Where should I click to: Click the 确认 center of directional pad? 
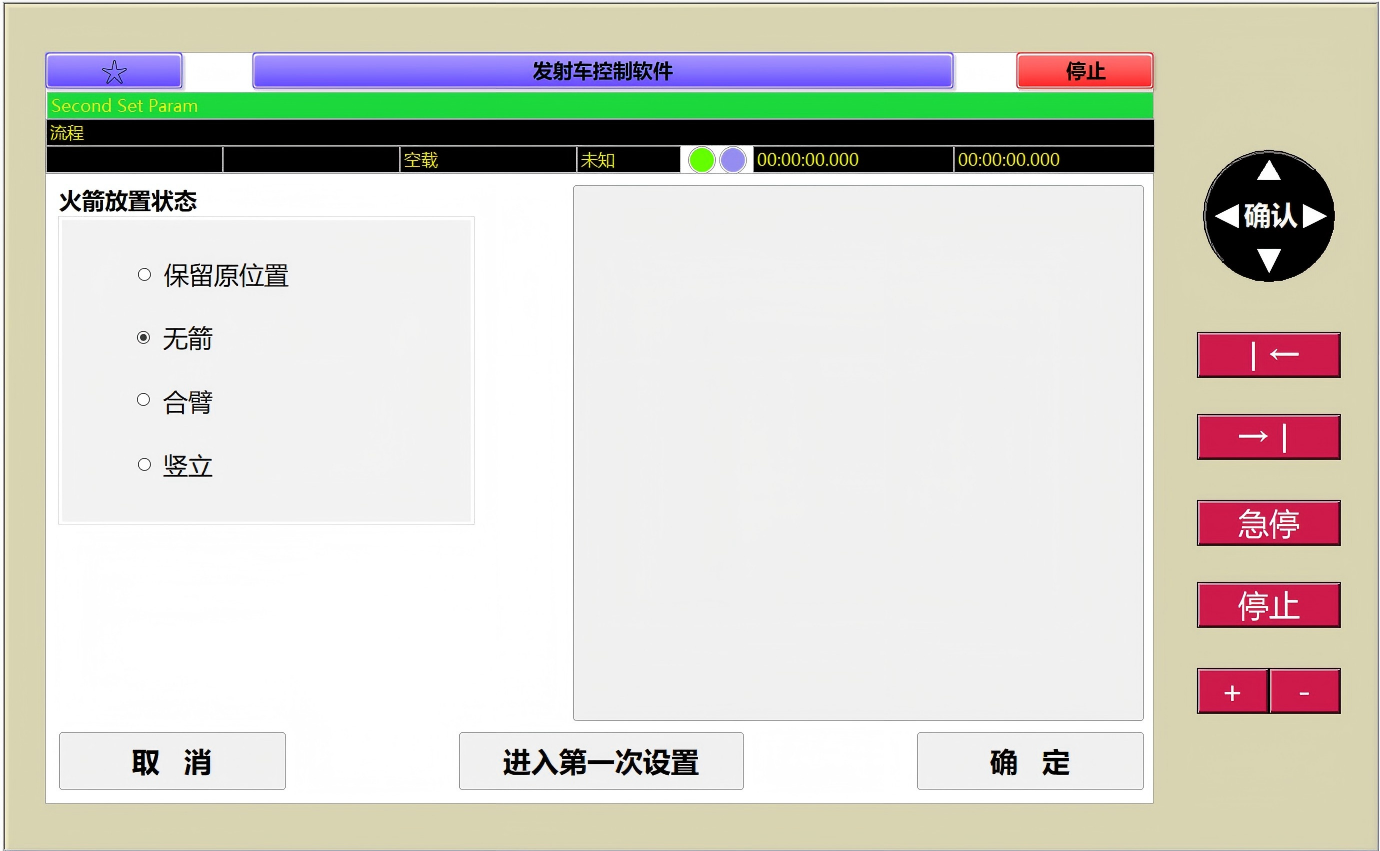(x=1269, y=216)
